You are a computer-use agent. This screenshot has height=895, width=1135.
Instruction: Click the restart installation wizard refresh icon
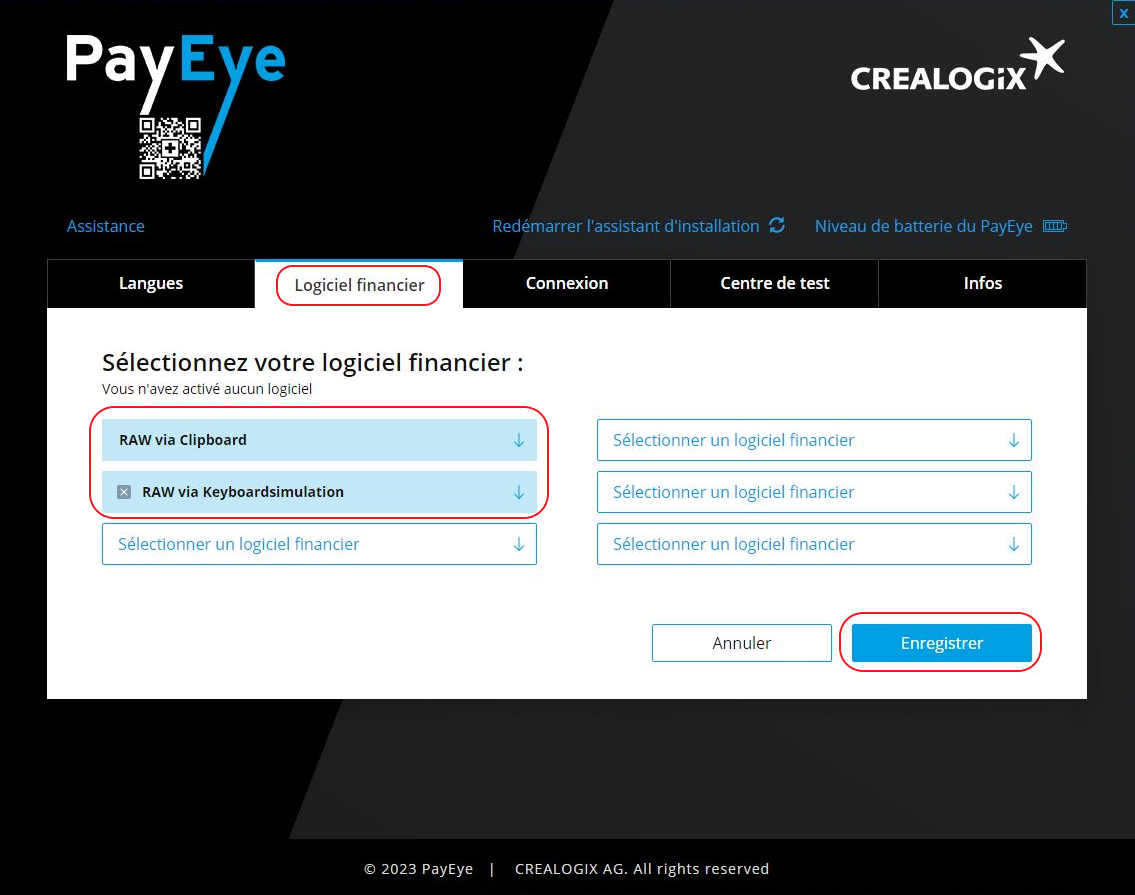777,225
